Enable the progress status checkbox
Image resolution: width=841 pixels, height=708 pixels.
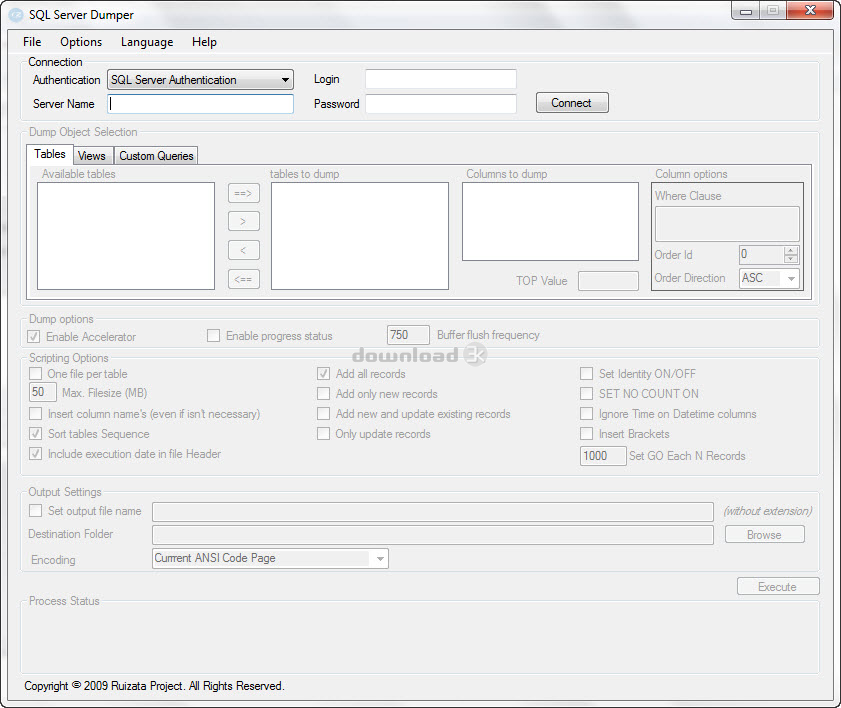click(213, 336)
